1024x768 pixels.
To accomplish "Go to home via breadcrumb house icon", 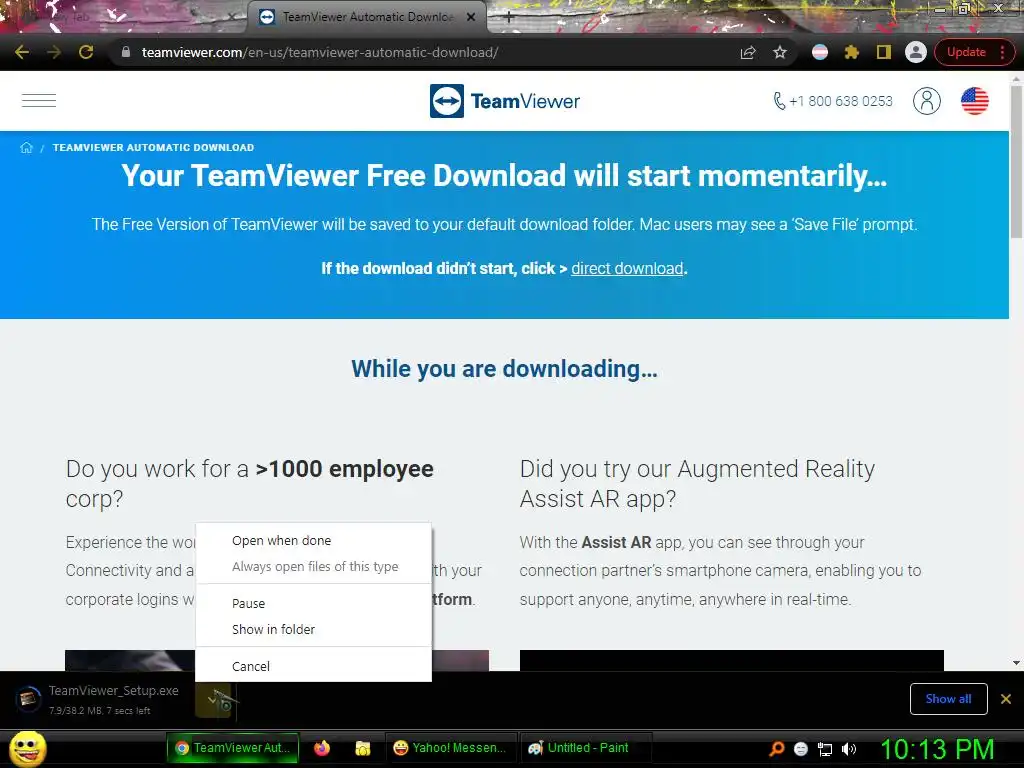I will 26,148.
